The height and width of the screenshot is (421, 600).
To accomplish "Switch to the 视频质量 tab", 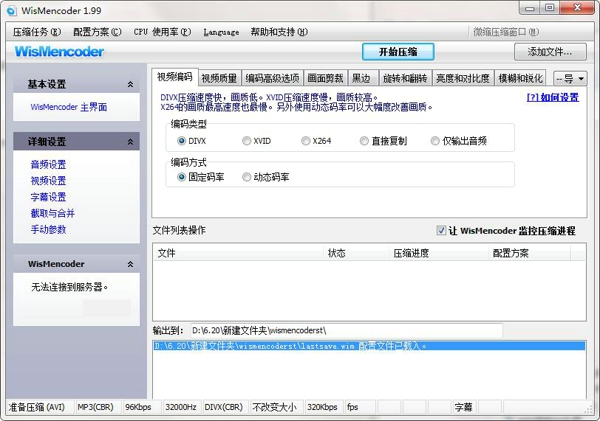I will (220, 78).
